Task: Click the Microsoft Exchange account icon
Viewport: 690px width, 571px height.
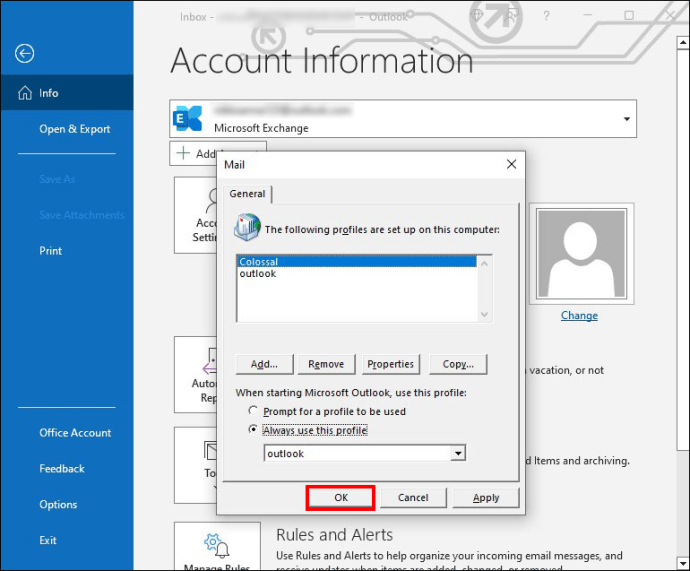Action: [x=187, y=119]
